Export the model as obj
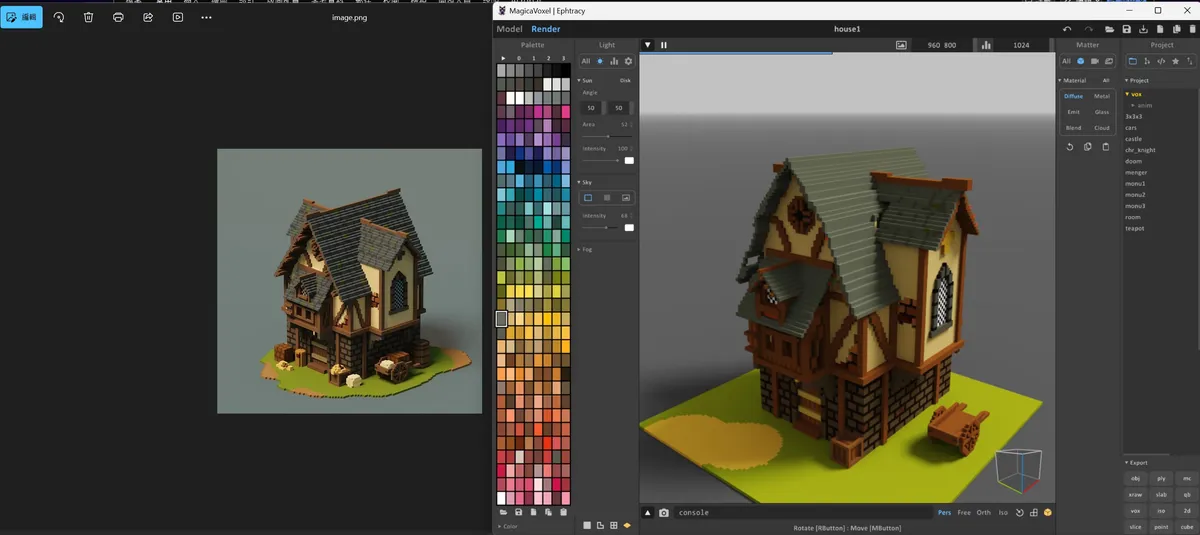 1135,479
